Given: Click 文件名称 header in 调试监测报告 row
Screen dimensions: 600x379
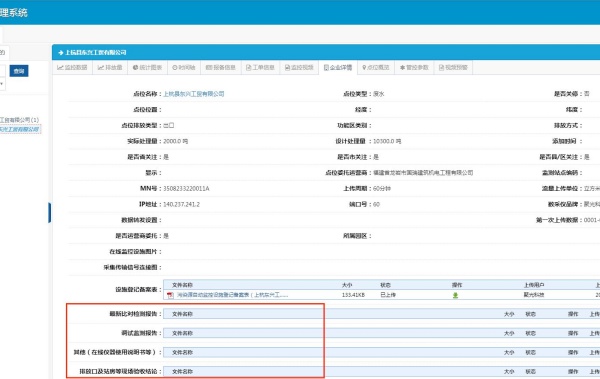Looking at the screenshot, I should (182, 333).
